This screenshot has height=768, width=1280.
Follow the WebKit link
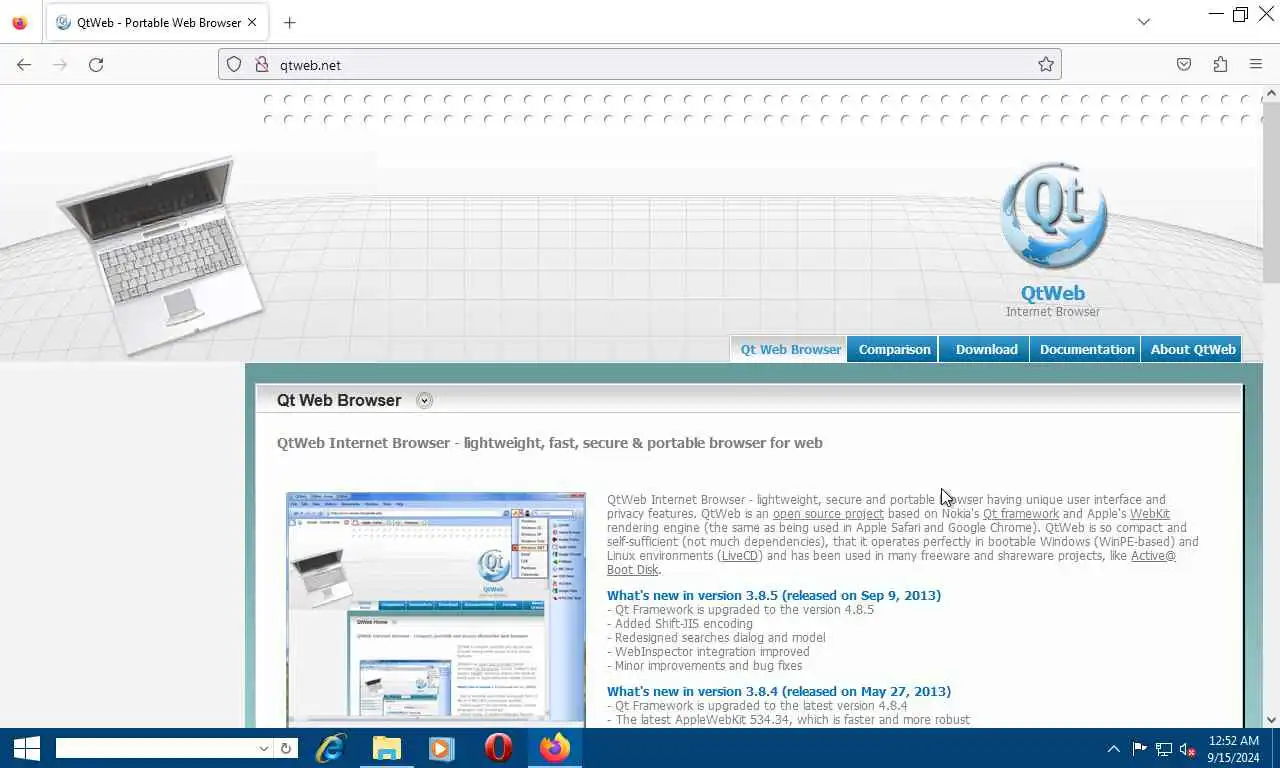[x=1150, y=514]
